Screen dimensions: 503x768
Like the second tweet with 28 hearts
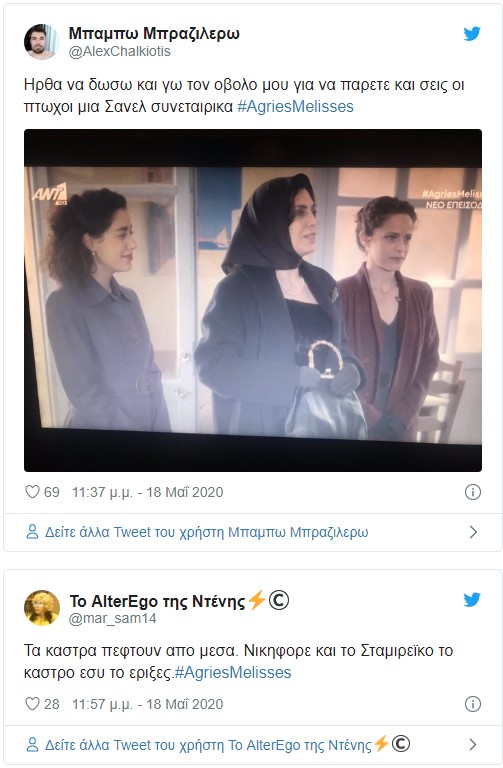click(32, 704)
